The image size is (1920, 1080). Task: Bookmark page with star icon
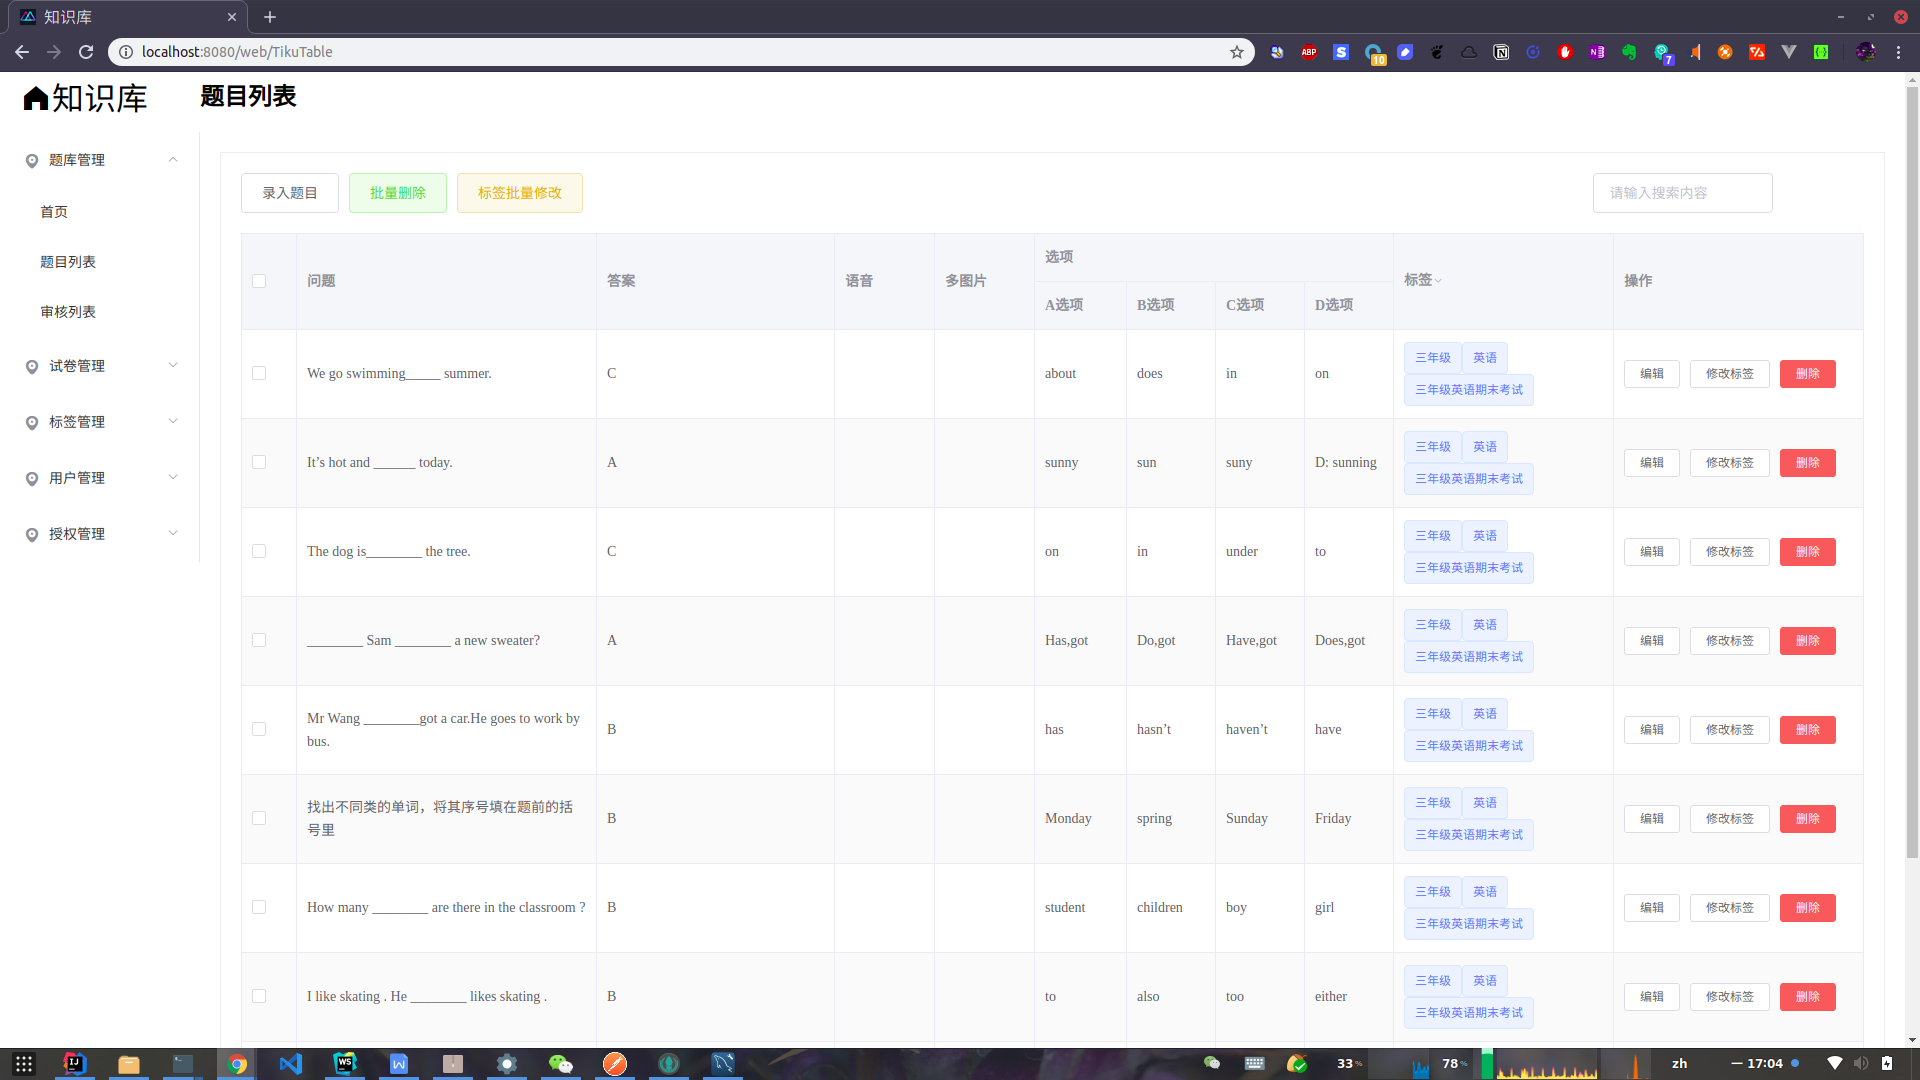point(1237,52)
